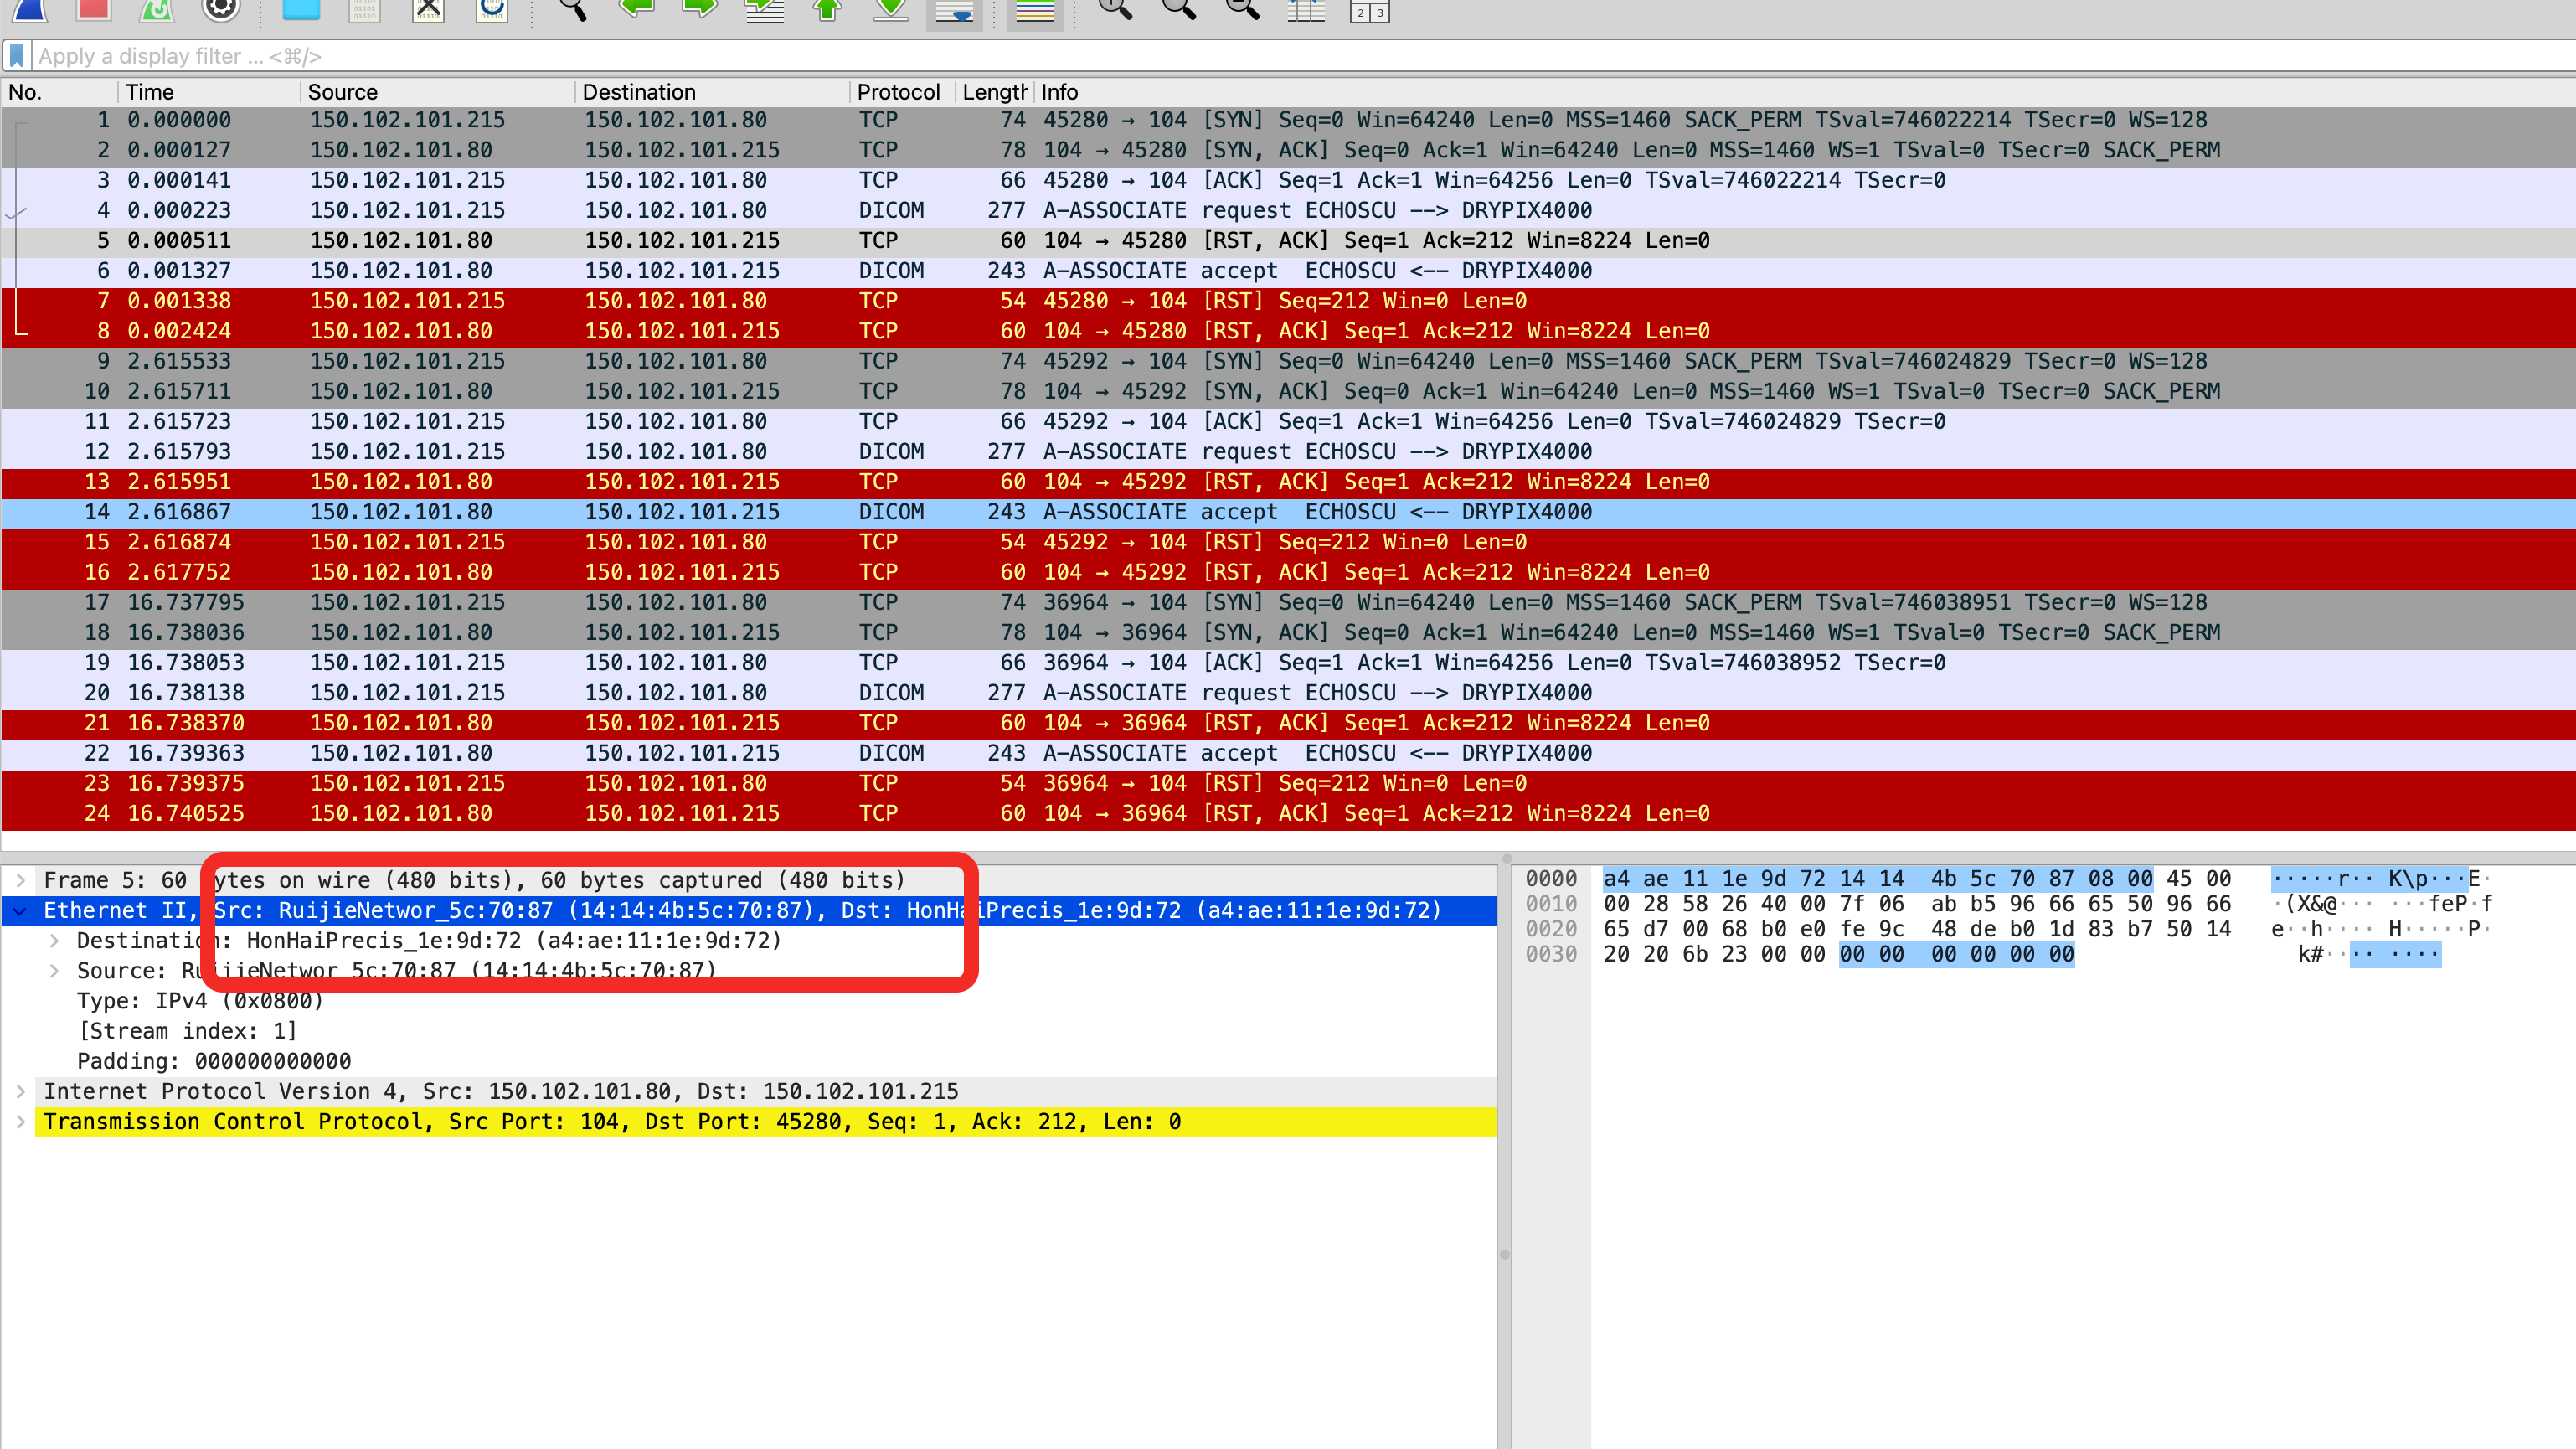Click the green Restart capture icon

156,9
